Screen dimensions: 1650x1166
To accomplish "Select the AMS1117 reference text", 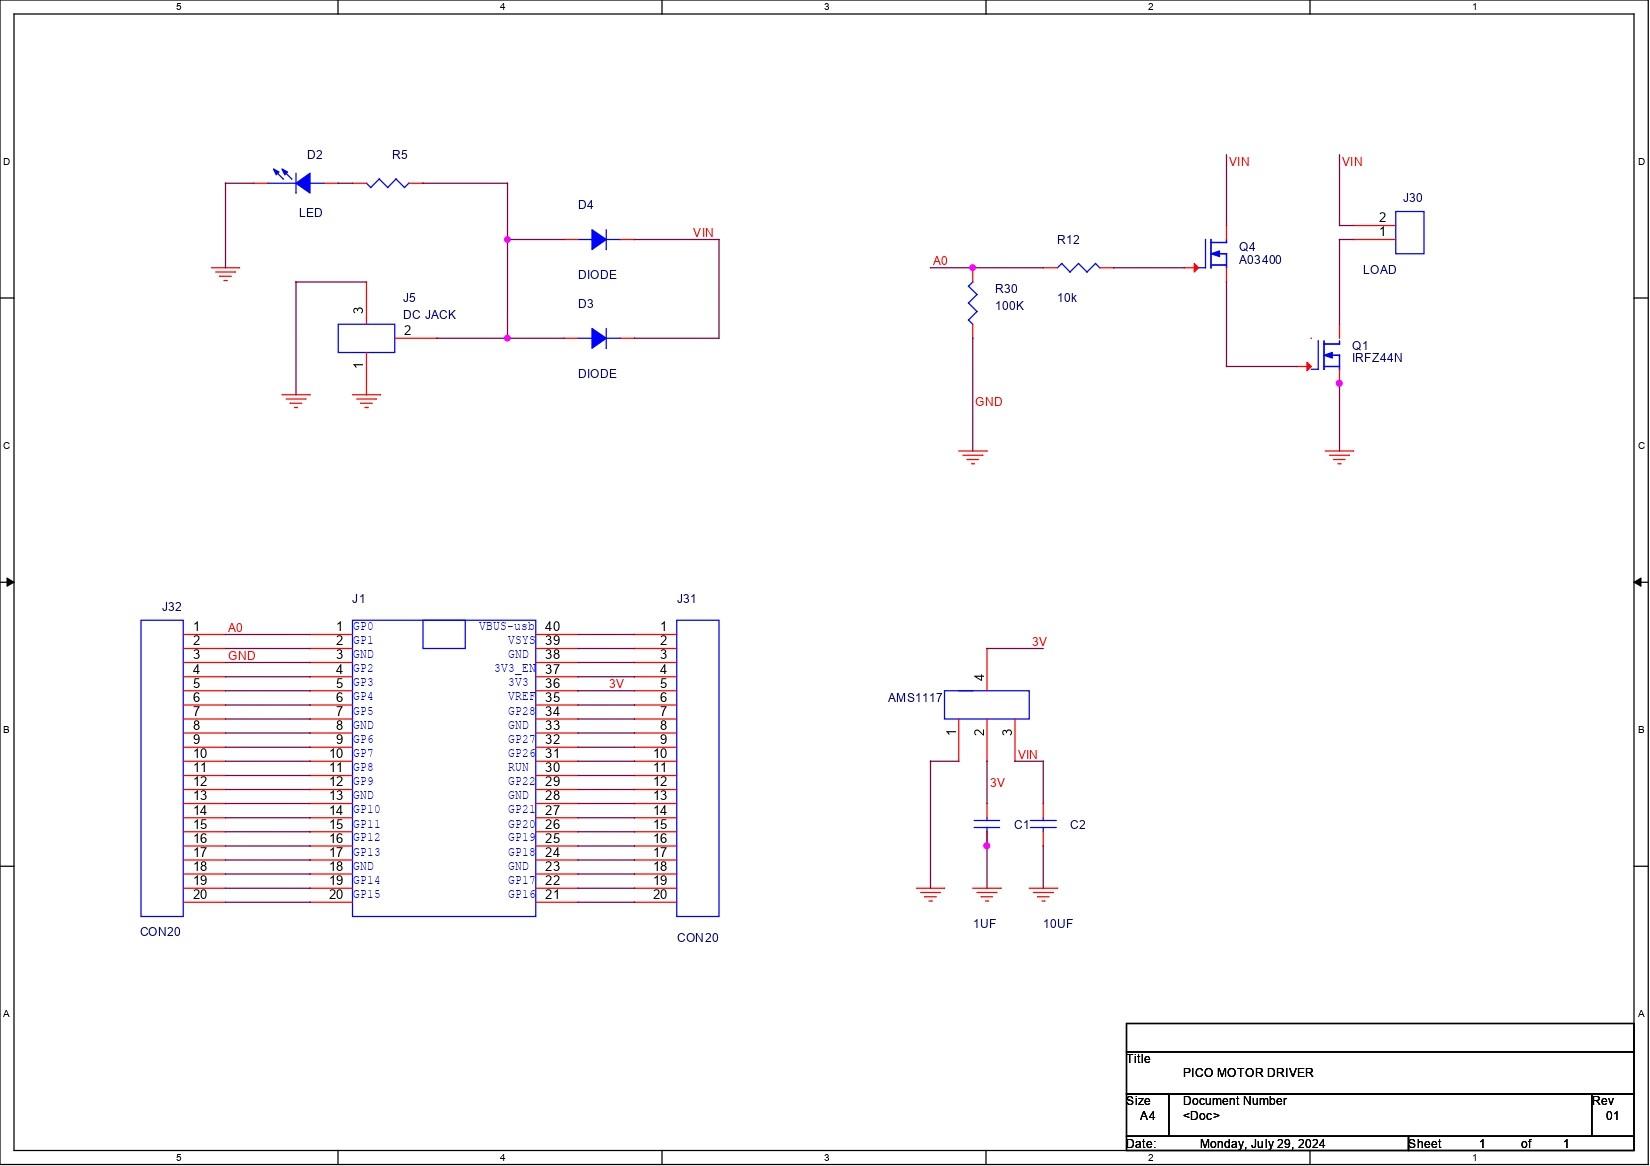I will click(915, 698).
